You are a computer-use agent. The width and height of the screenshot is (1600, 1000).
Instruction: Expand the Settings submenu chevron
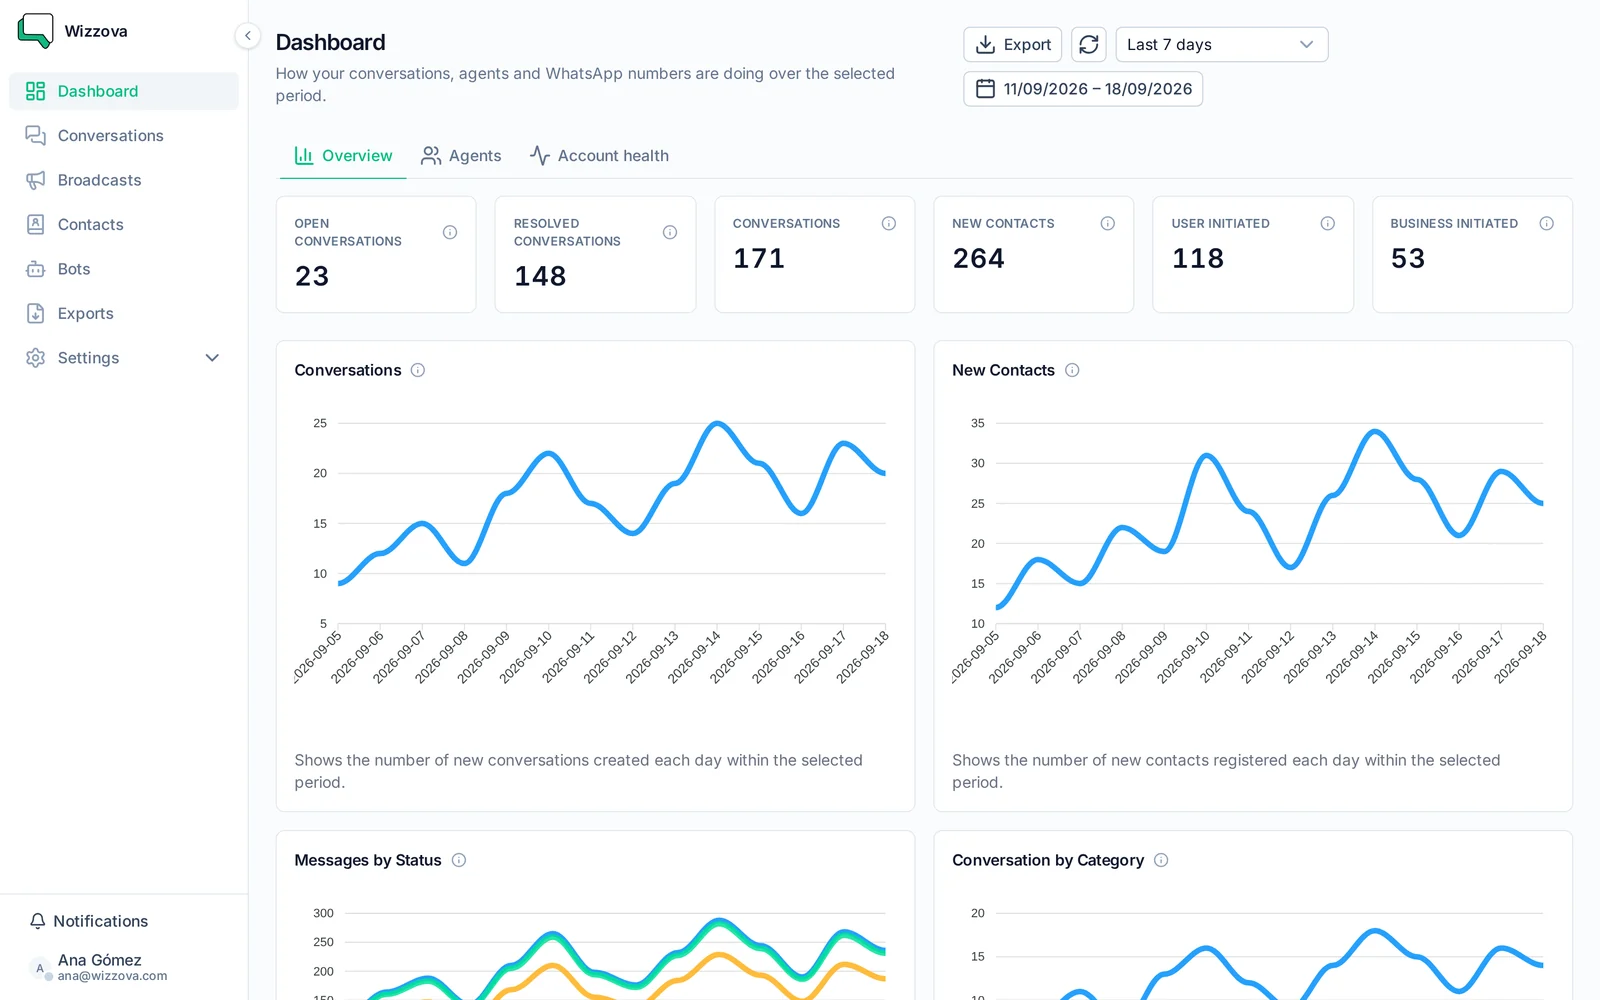(212, 358)
